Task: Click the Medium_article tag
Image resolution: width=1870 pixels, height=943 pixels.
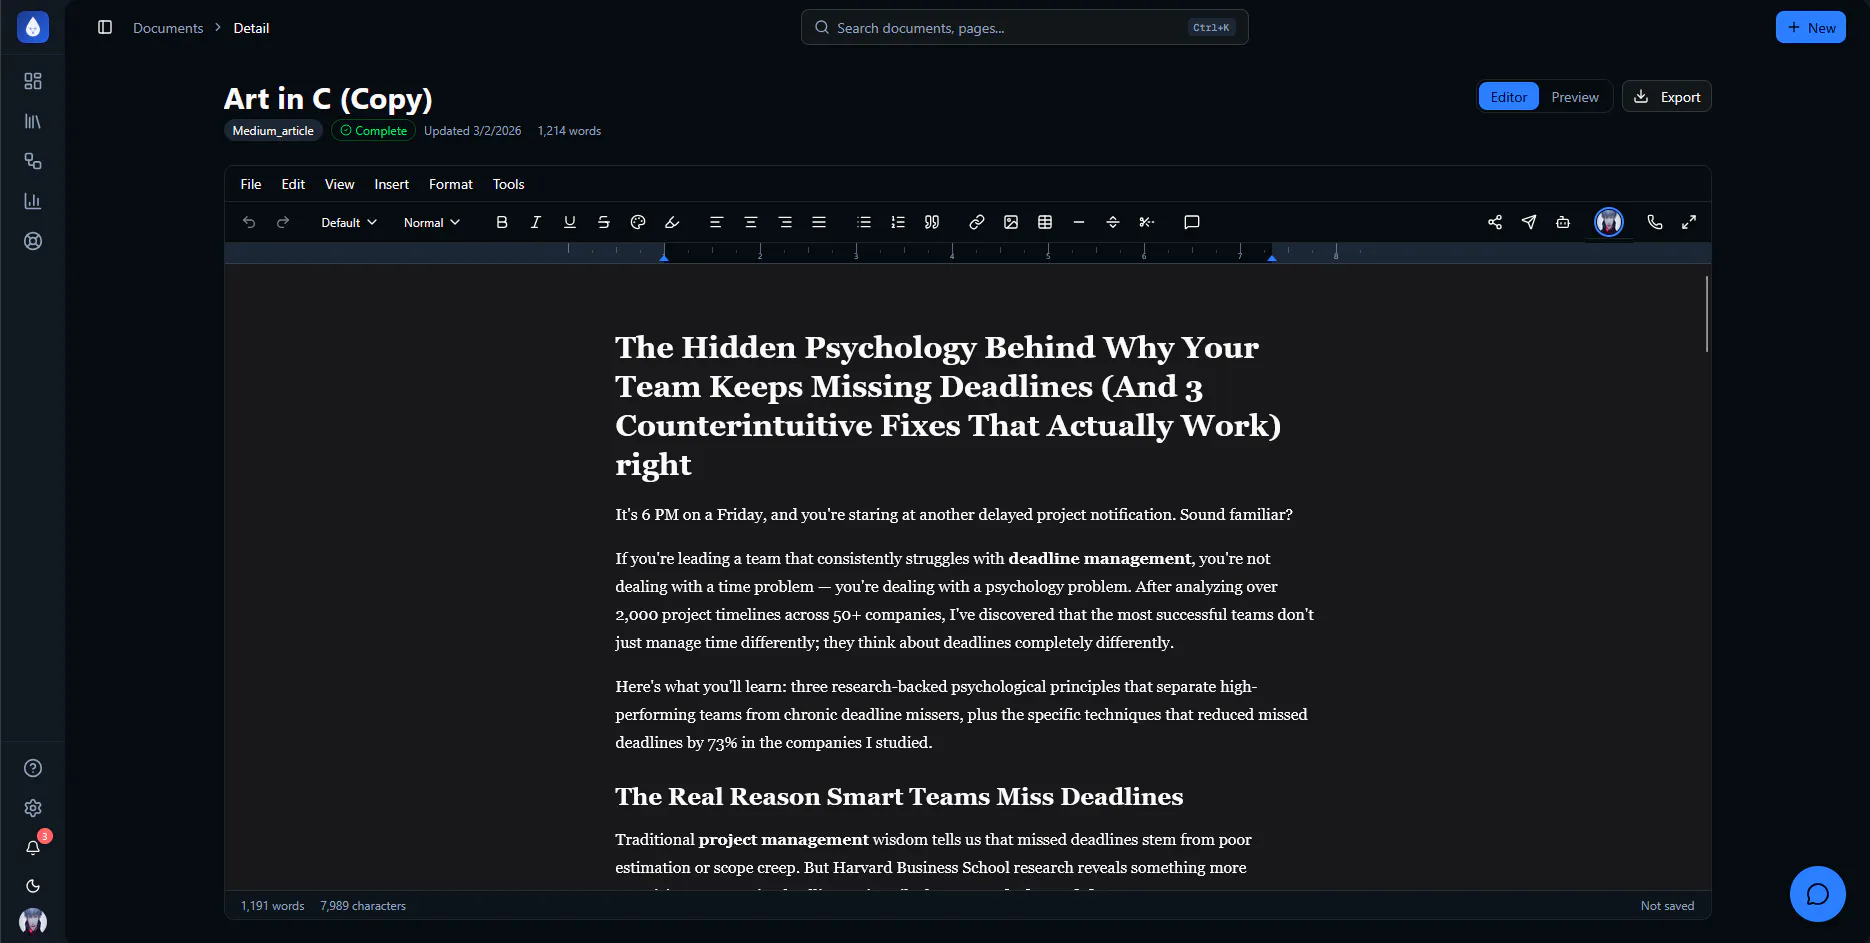Action: (273, 131)
